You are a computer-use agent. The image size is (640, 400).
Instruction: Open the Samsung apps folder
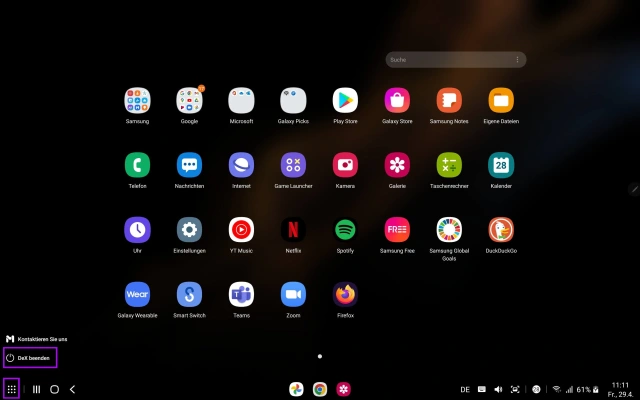[137, 100]
